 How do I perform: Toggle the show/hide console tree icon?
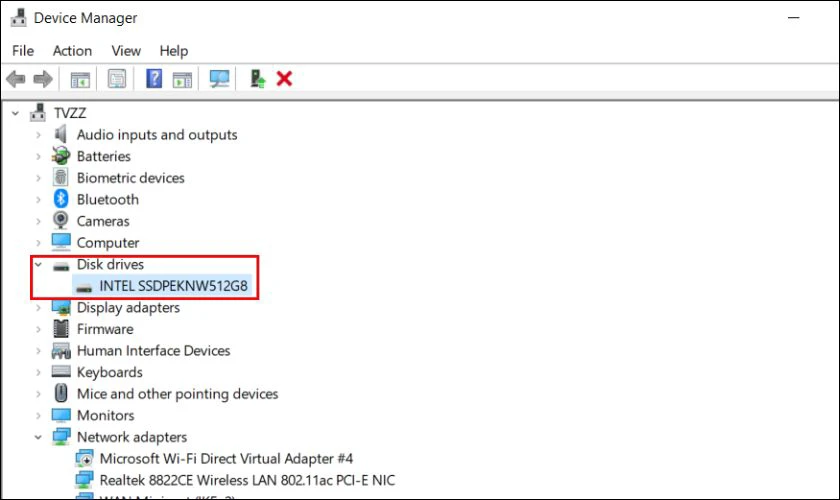point(80,79)
